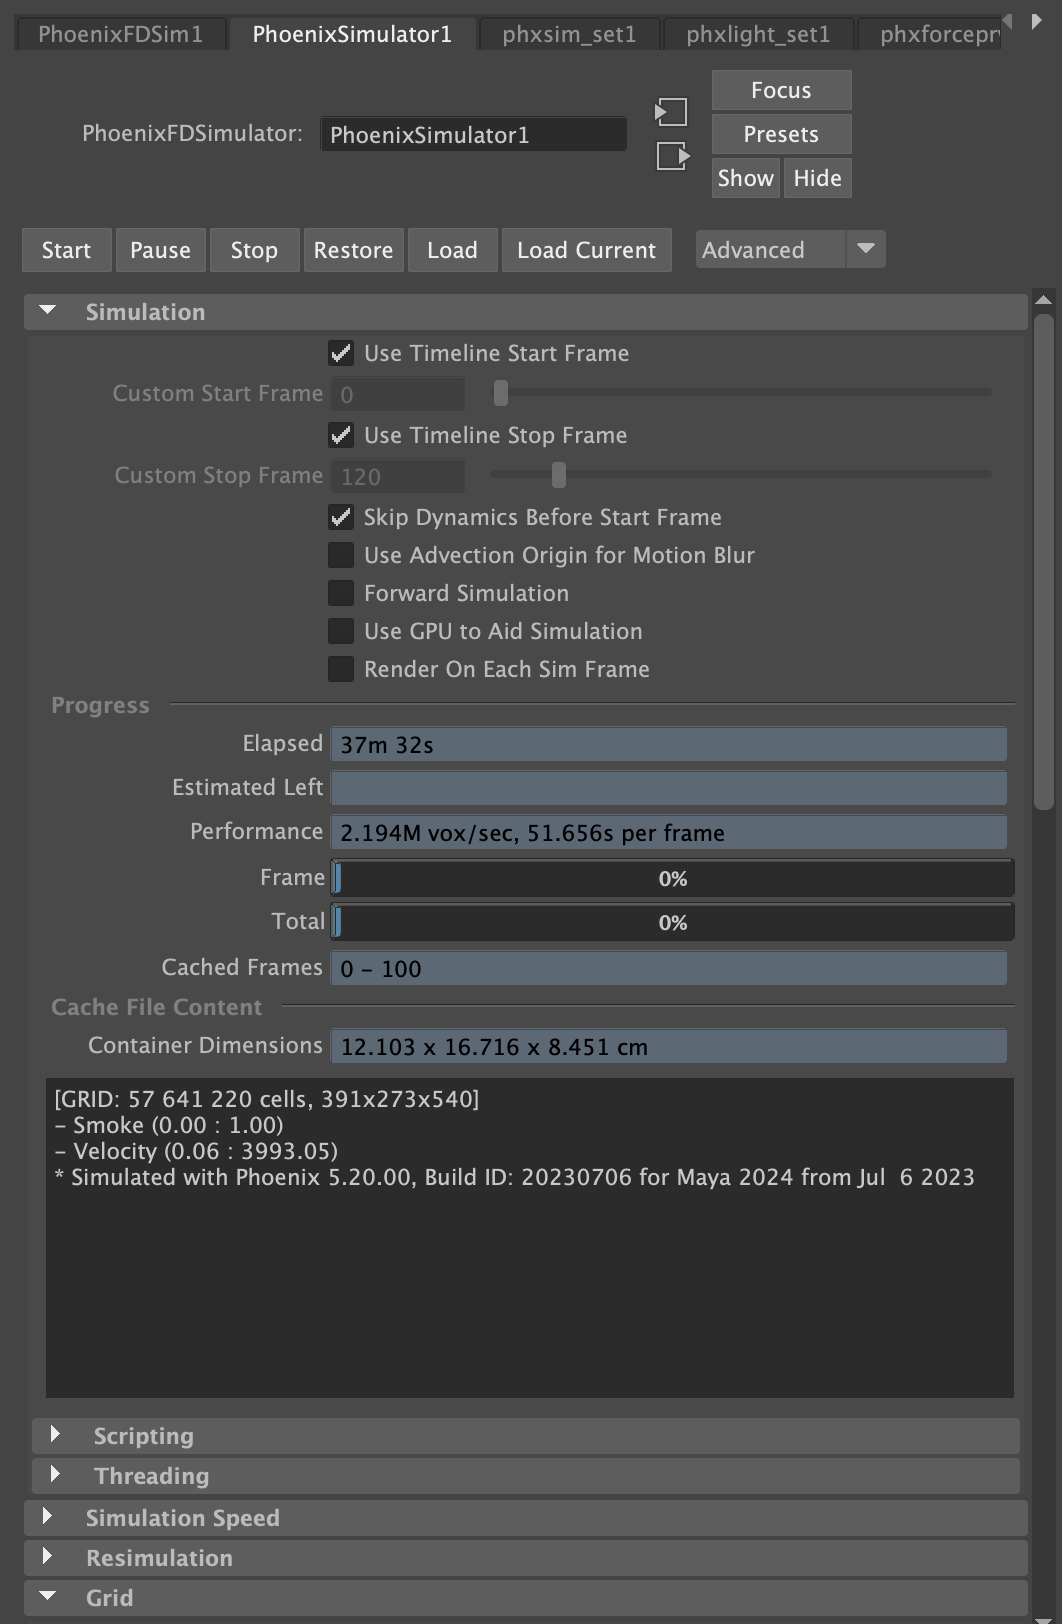Click the scrollbar up arrow
This screenshot has width=1062, height=1624.
click(1043, 299)
